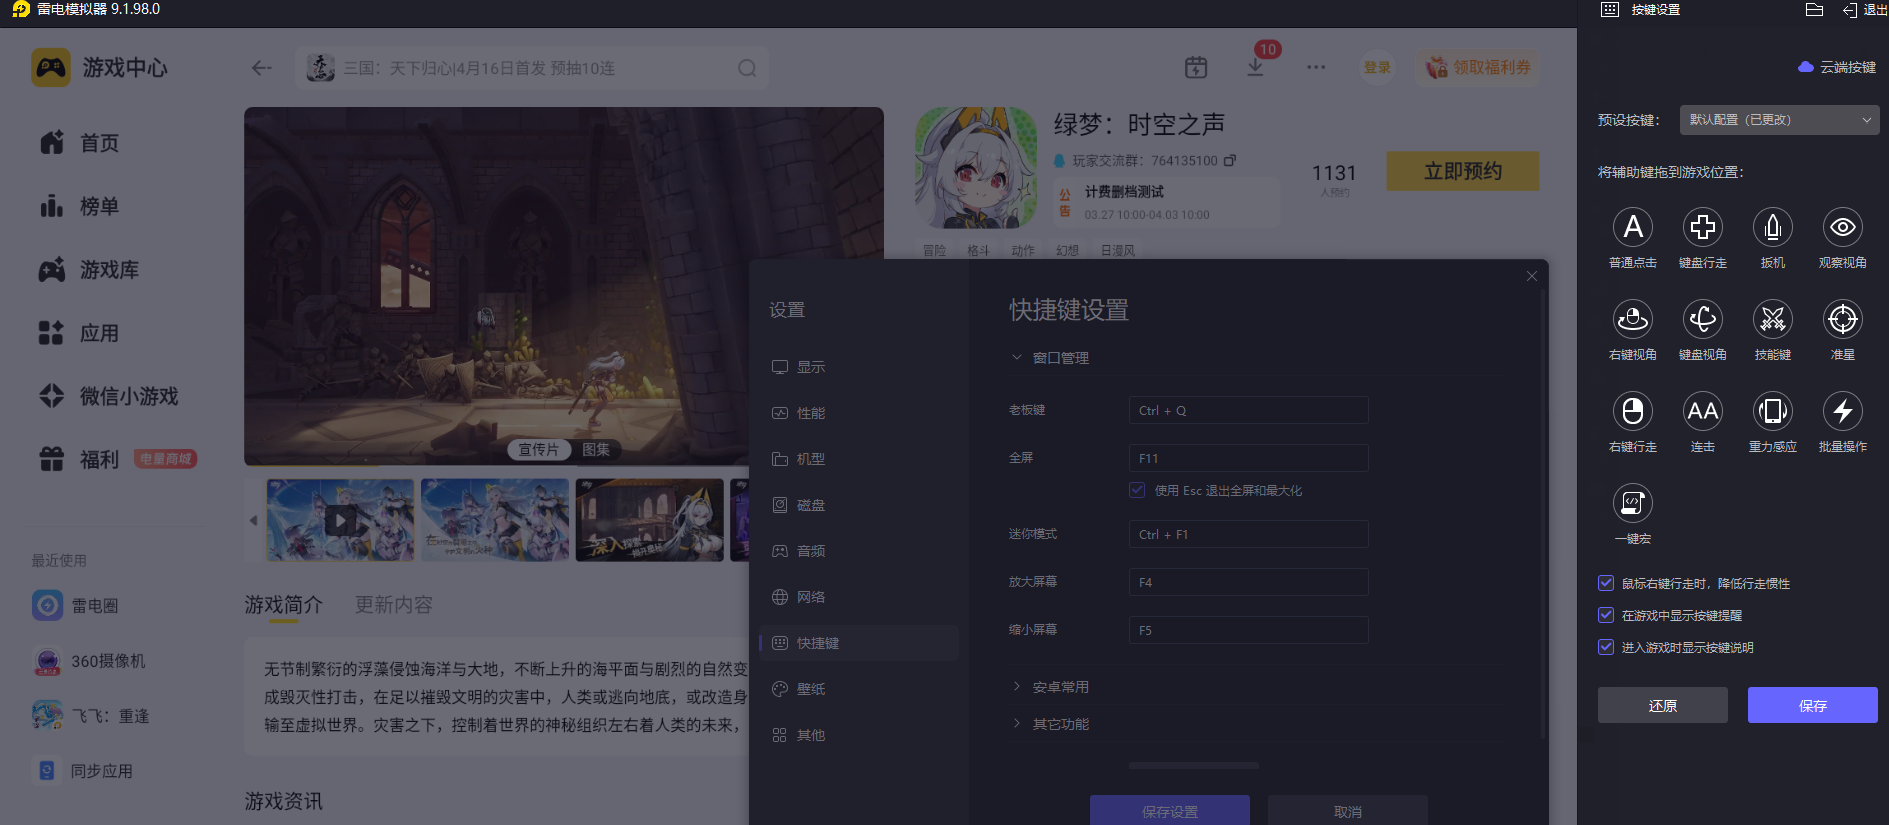This screenshot has width=1889, height=825.
Task: Click the 缩小屏幕 F5 shortcut field
Action: tap(1249, 631)
